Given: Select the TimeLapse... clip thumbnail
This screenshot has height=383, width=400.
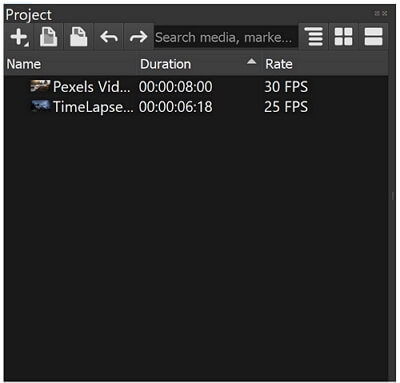Looking at the screenshot, I should [40, 106].
